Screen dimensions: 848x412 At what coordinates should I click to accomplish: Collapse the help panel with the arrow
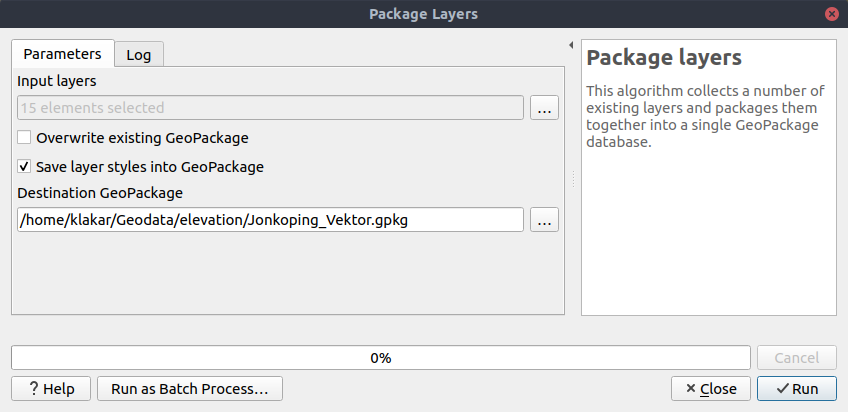click(x=570, y=45)
